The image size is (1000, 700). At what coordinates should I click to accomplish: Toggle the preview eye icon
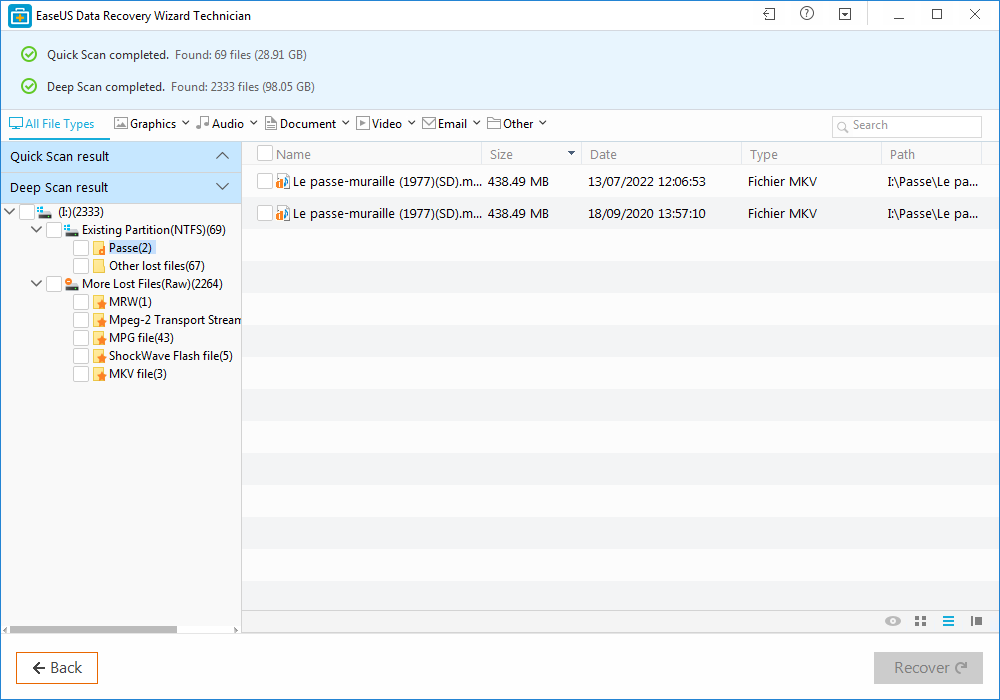point(893,621)
